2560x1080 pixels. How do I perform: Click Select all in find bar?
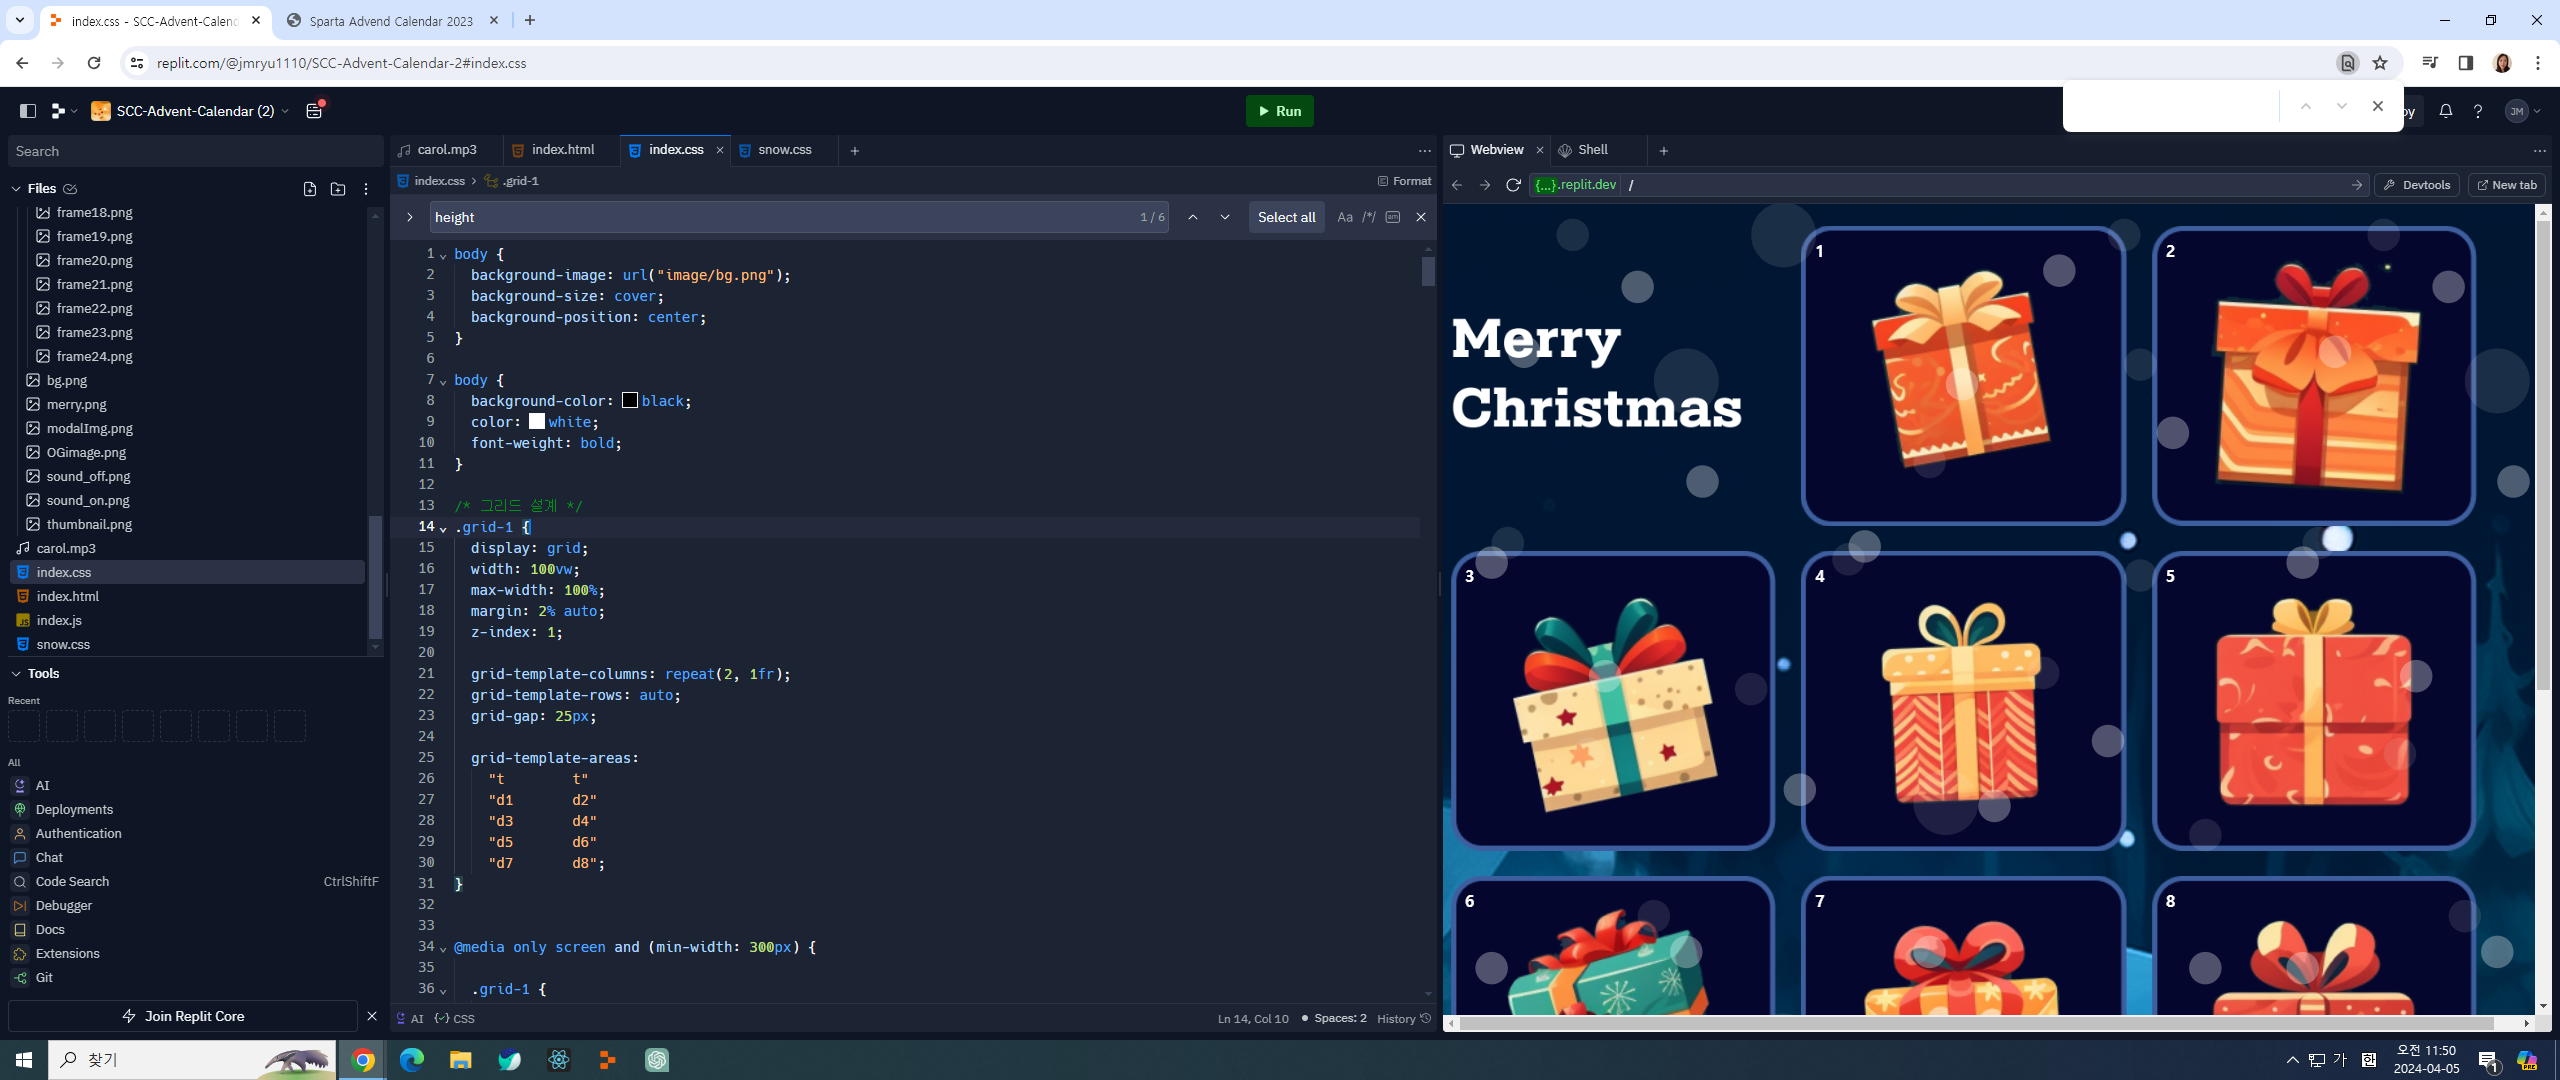pyautogui.click(x=1286, y=217)
